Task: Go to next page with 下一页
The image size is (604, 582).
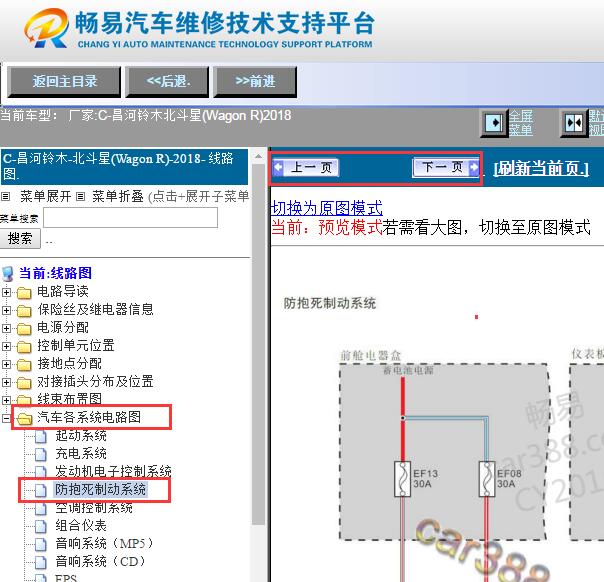Action: coord(446,168)
